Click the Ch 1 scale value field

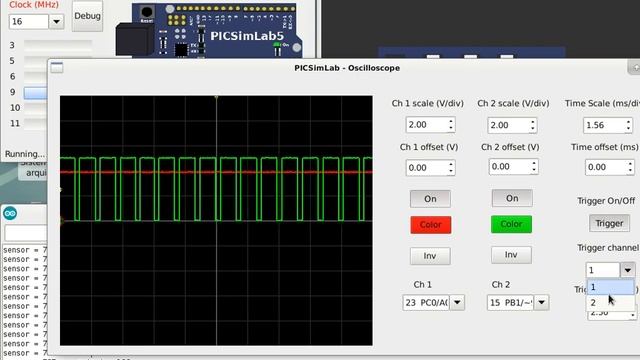427,124
